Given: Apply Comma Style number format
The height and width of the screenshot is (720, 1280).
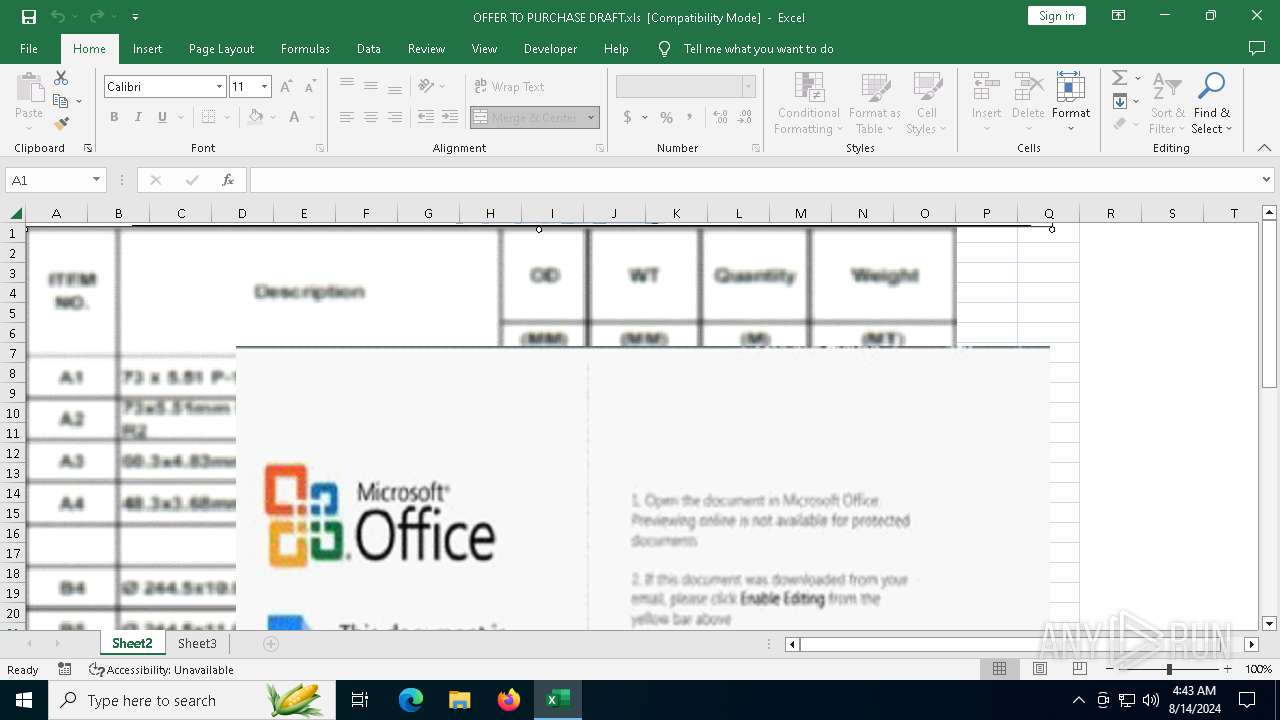Looking at the screenshot, I should point(690,117).
